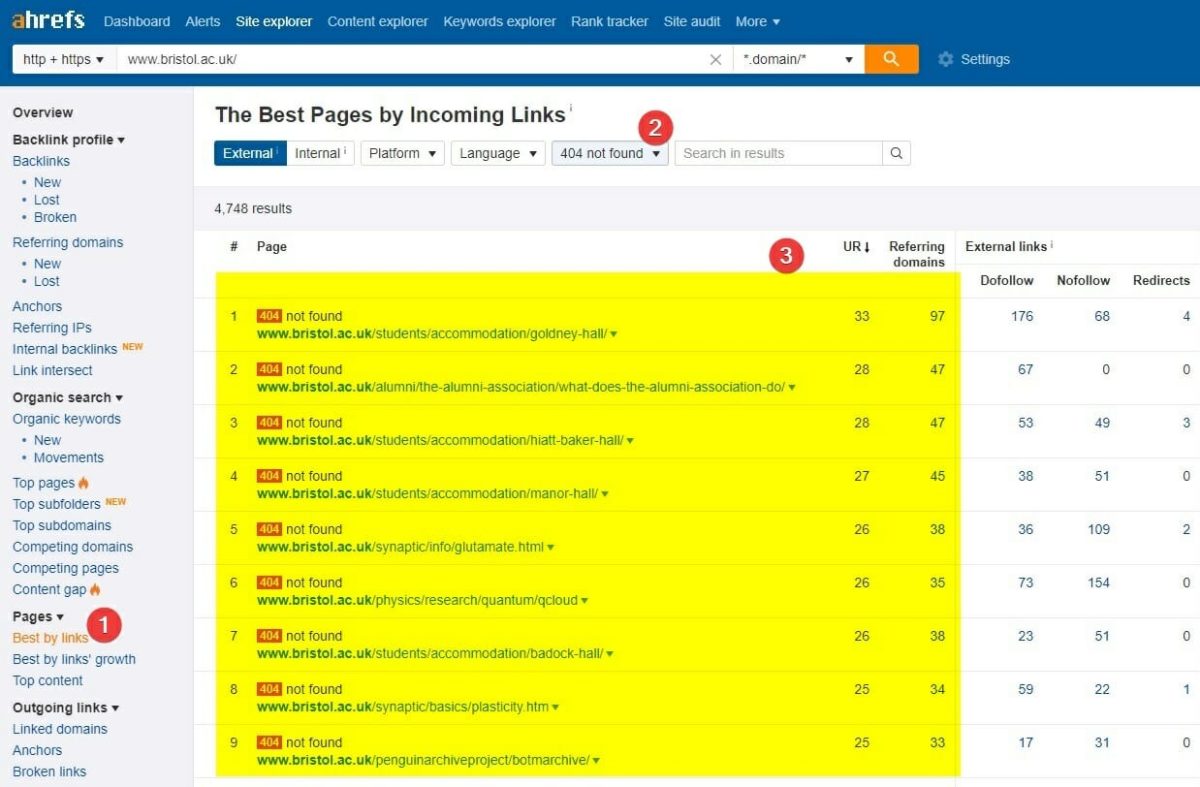Click the Search in results field
The height and width of the screenshot is (787, 1200).
pyautogui.click(x=777, y=153)
